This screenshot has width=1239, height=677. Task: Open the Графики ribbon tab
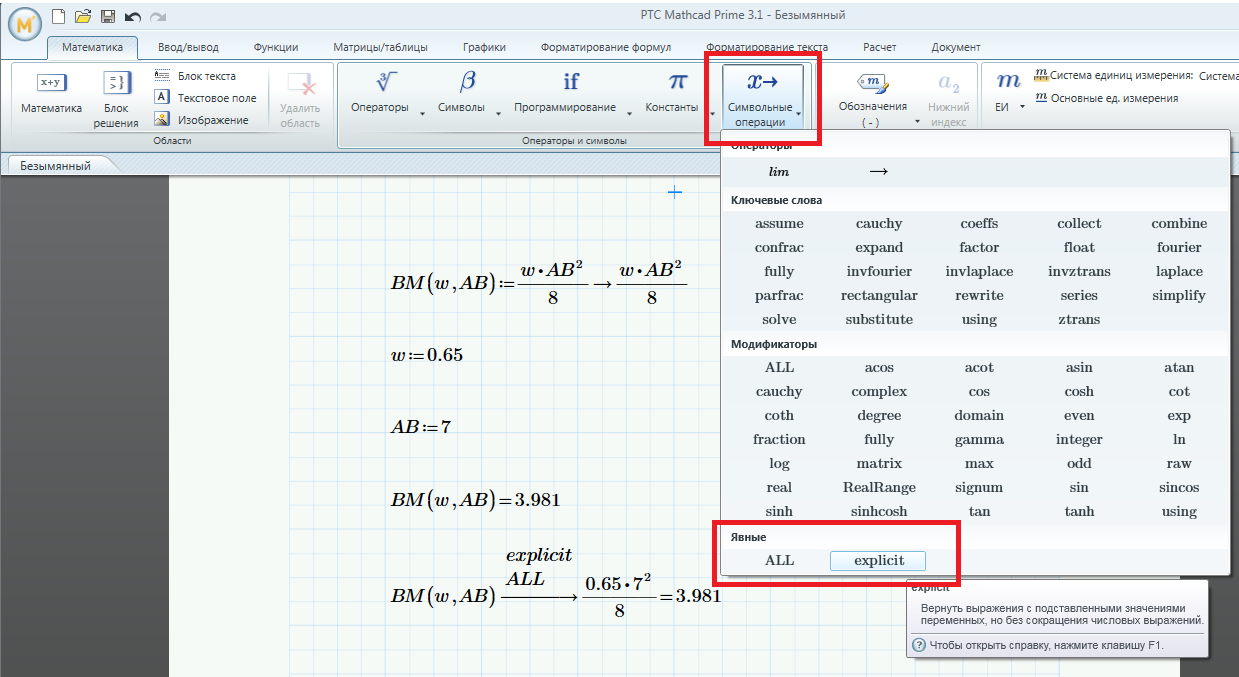pos(484,47)
